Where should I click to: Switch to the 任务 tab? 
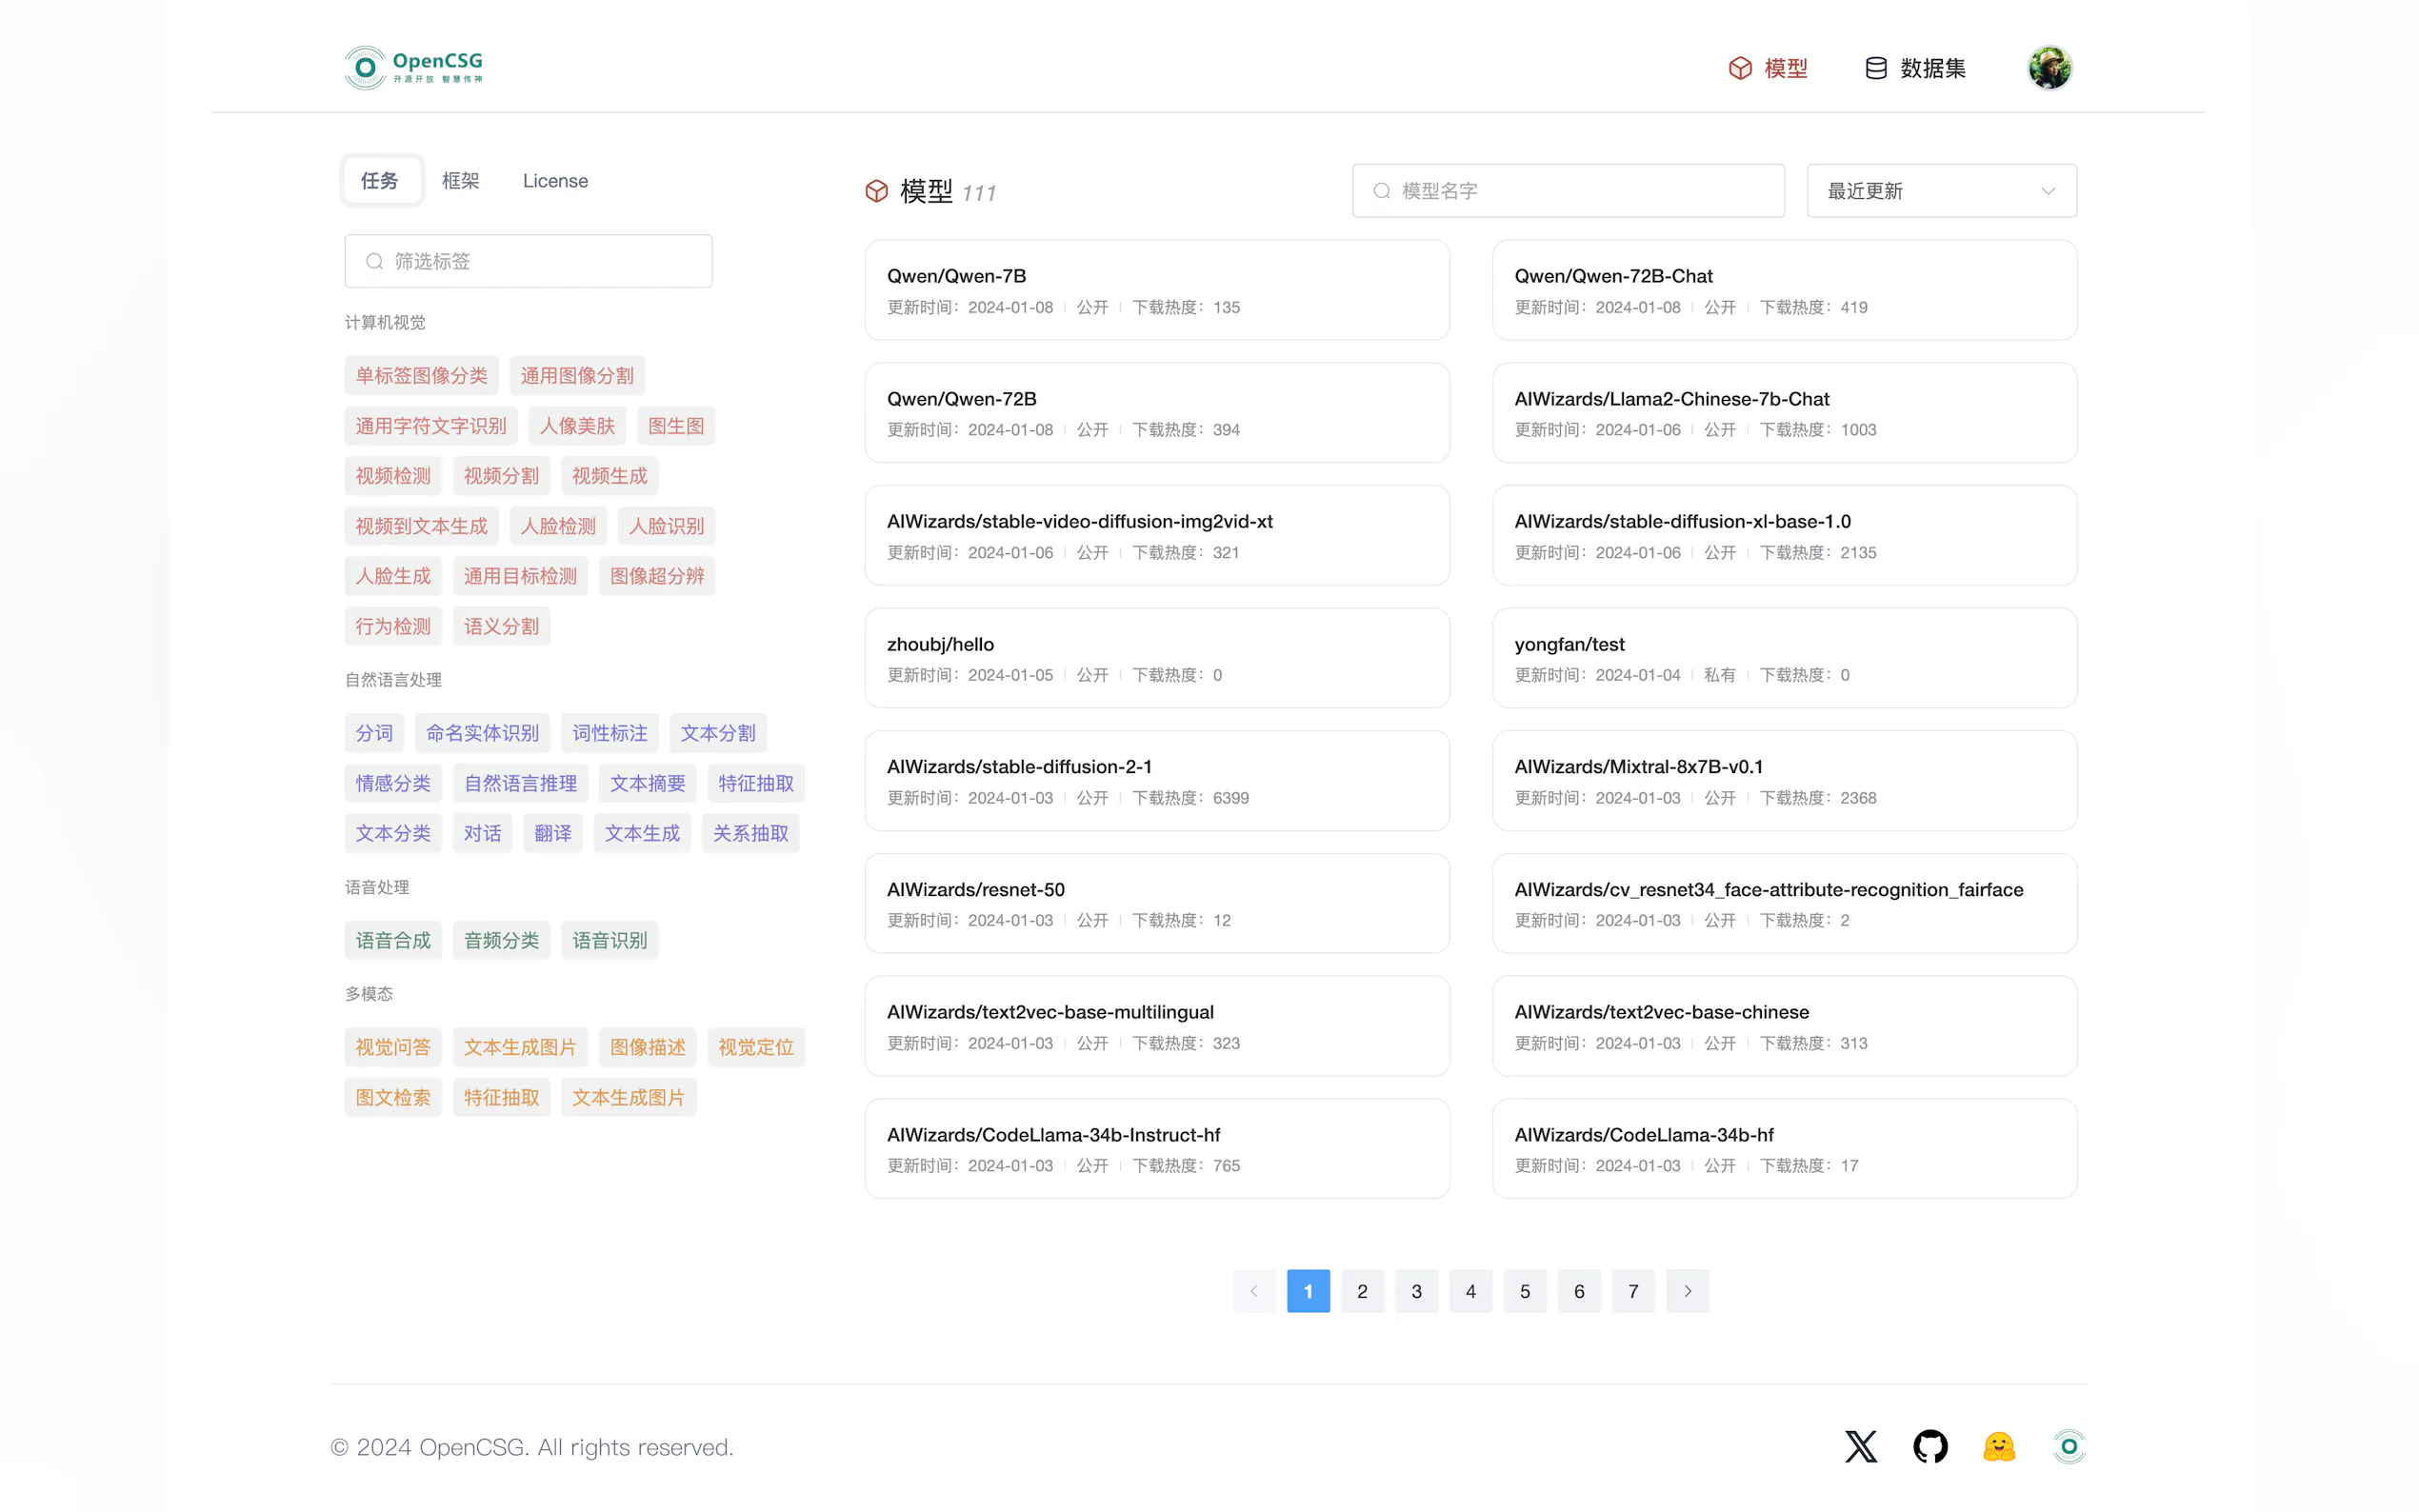click(x=380, y=181)
